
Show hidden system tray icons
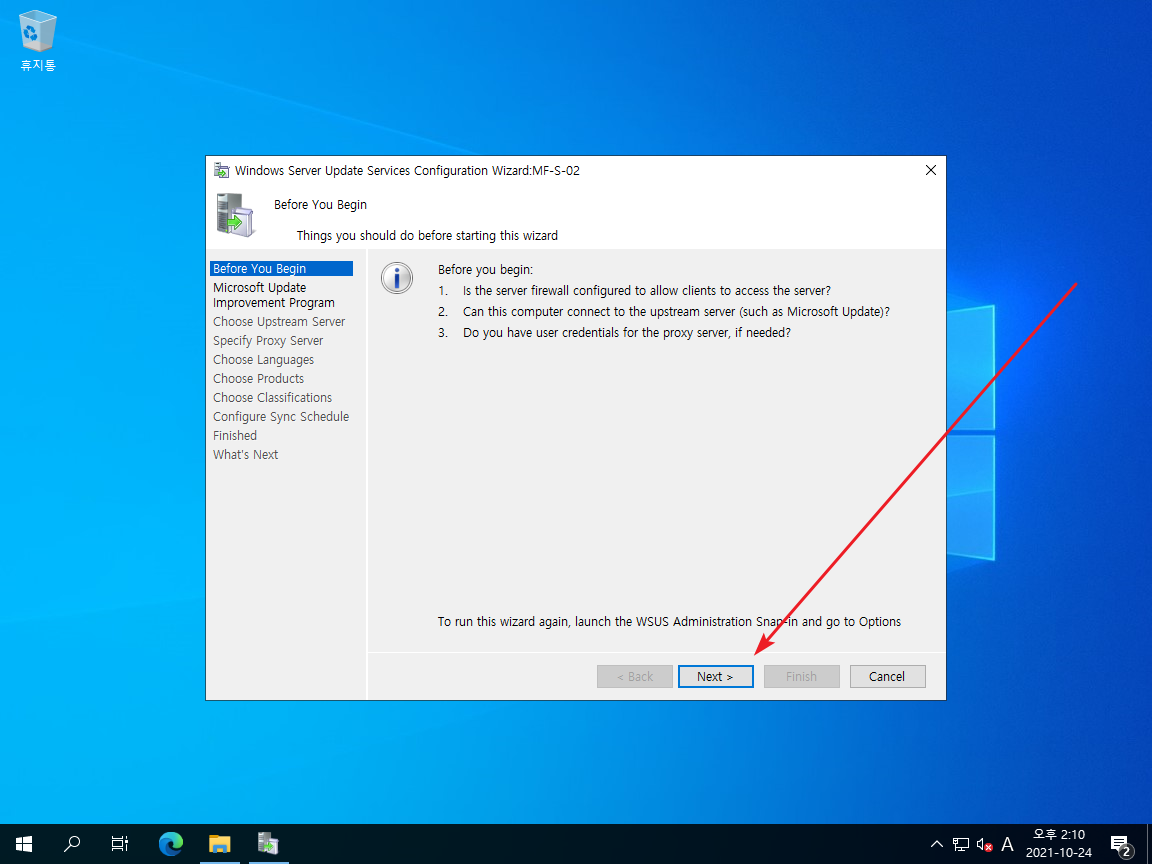click(937, 844)
